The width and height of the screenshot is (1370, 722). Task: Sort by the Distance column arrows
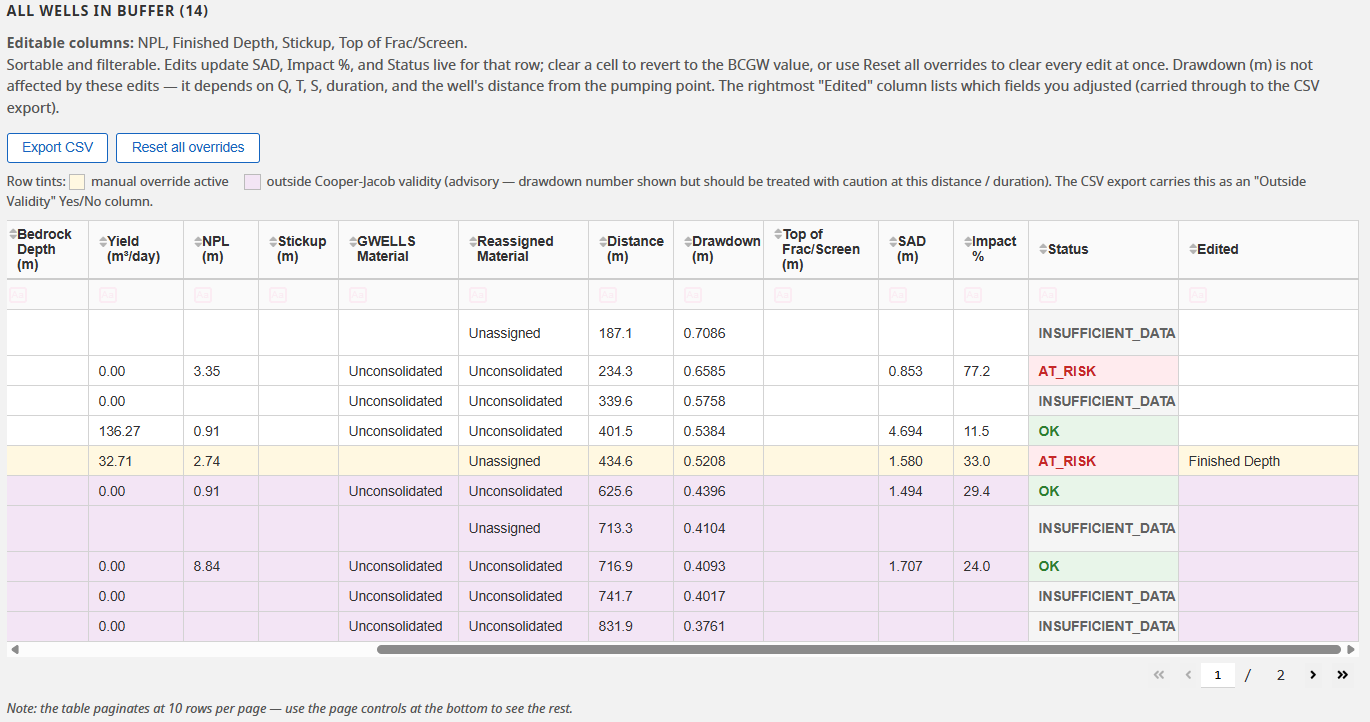coord(603,241)
